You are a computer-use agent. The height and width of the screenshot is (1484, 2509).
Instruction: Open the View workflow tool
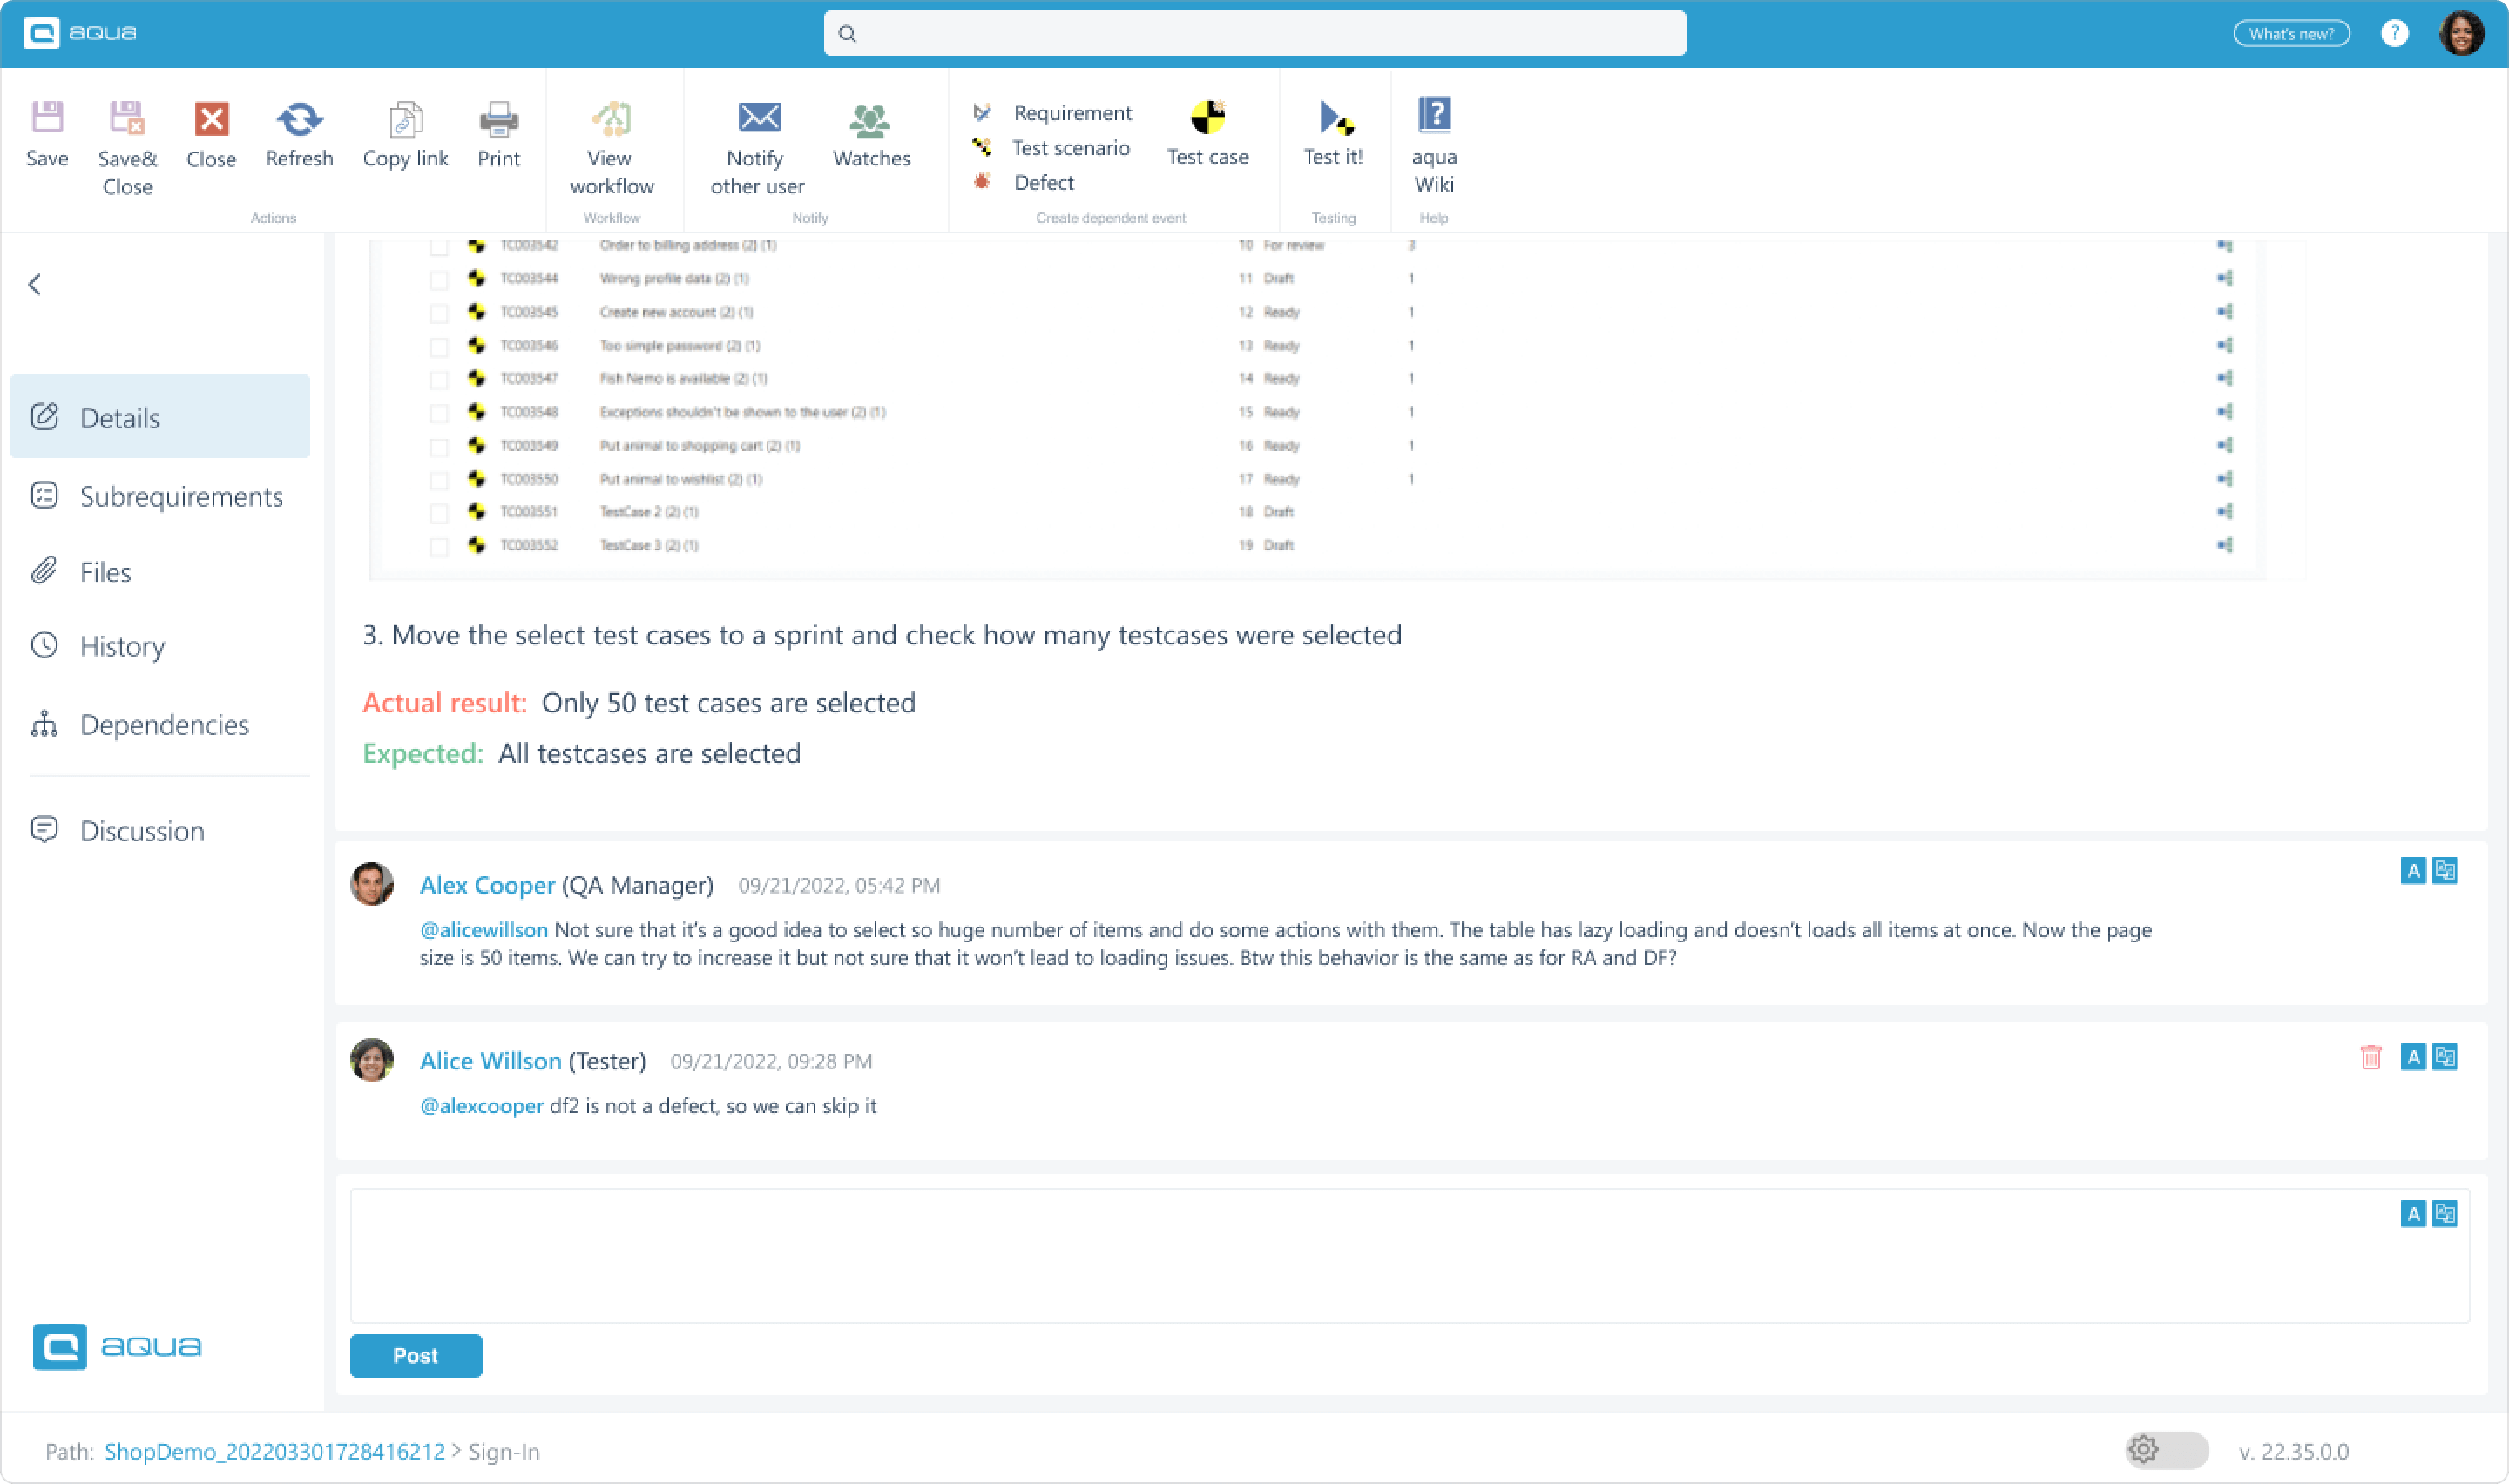coord(611,119)
